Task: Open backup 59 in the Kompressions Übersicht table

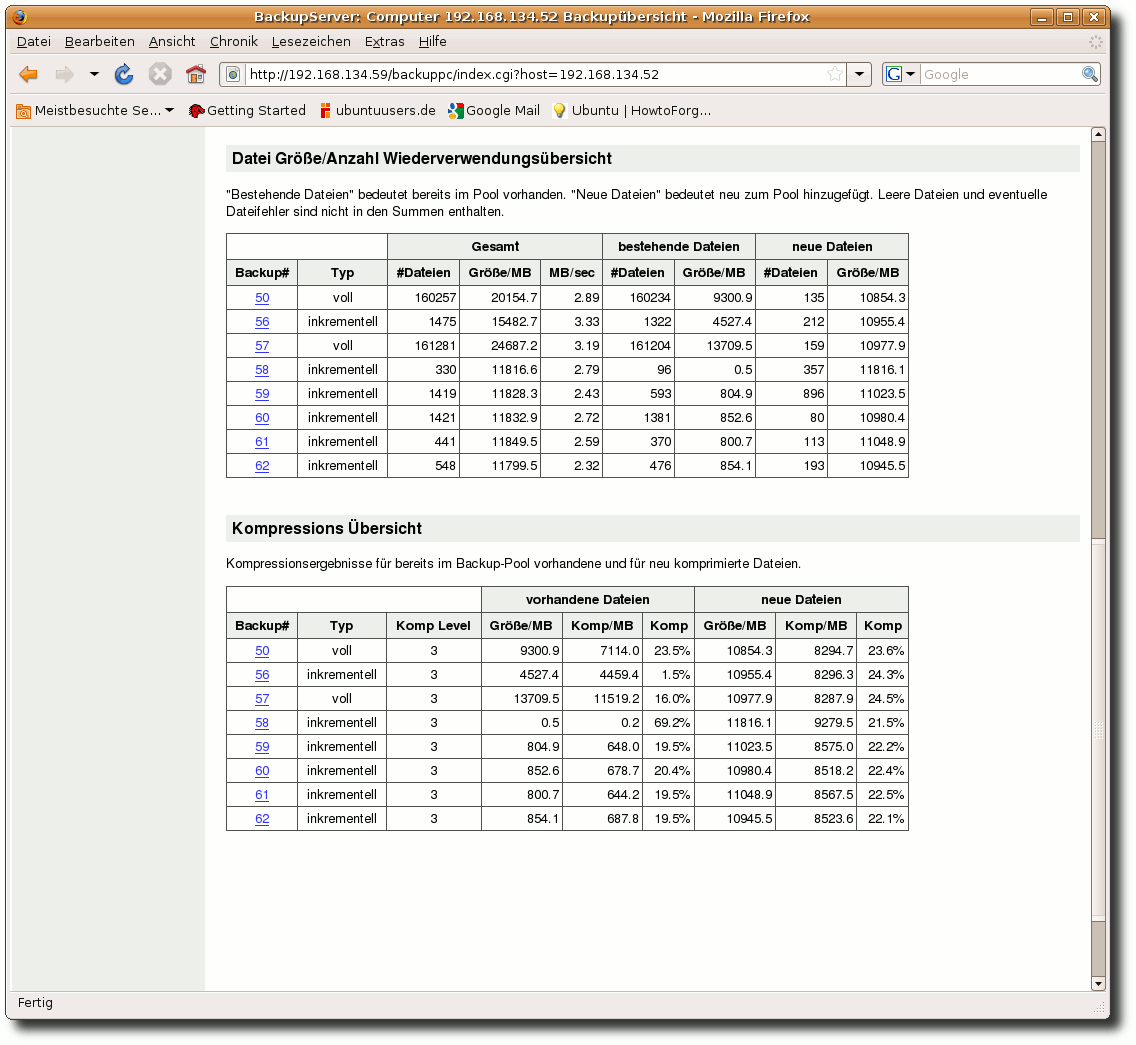Action: [262, 746]
